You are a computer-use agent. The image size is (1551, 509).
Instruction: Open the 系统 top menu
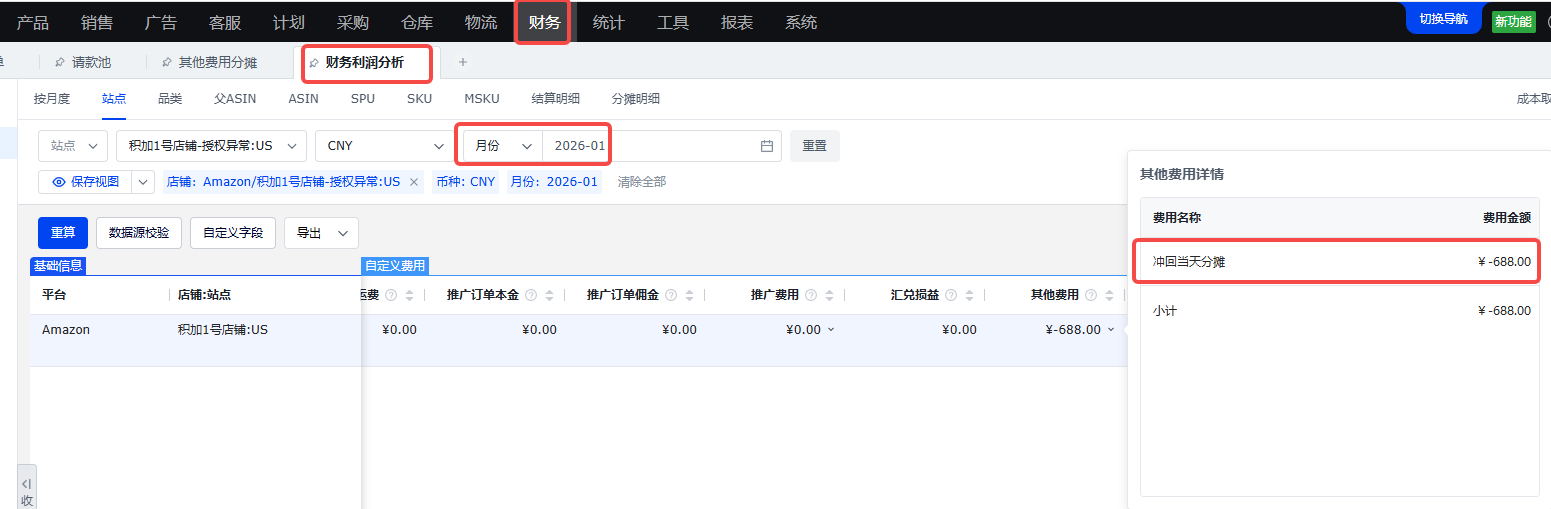[x=801, y=22]
